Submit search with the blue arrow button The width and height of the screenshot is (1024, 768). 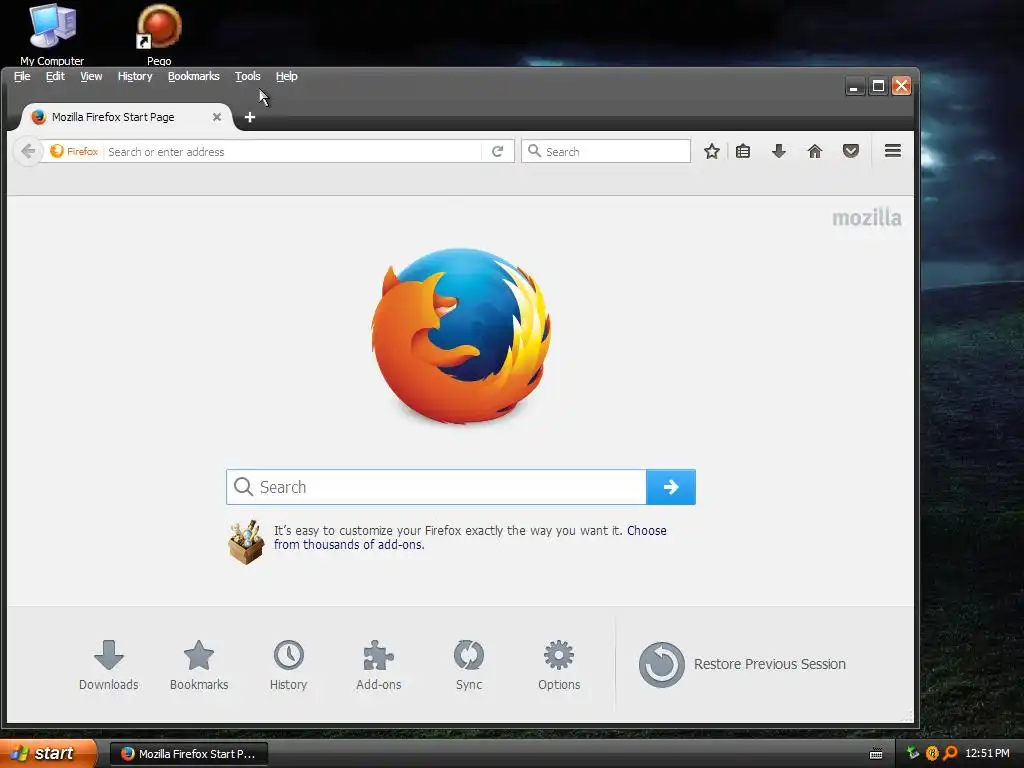pyautogui.click(x=671, y=487)
